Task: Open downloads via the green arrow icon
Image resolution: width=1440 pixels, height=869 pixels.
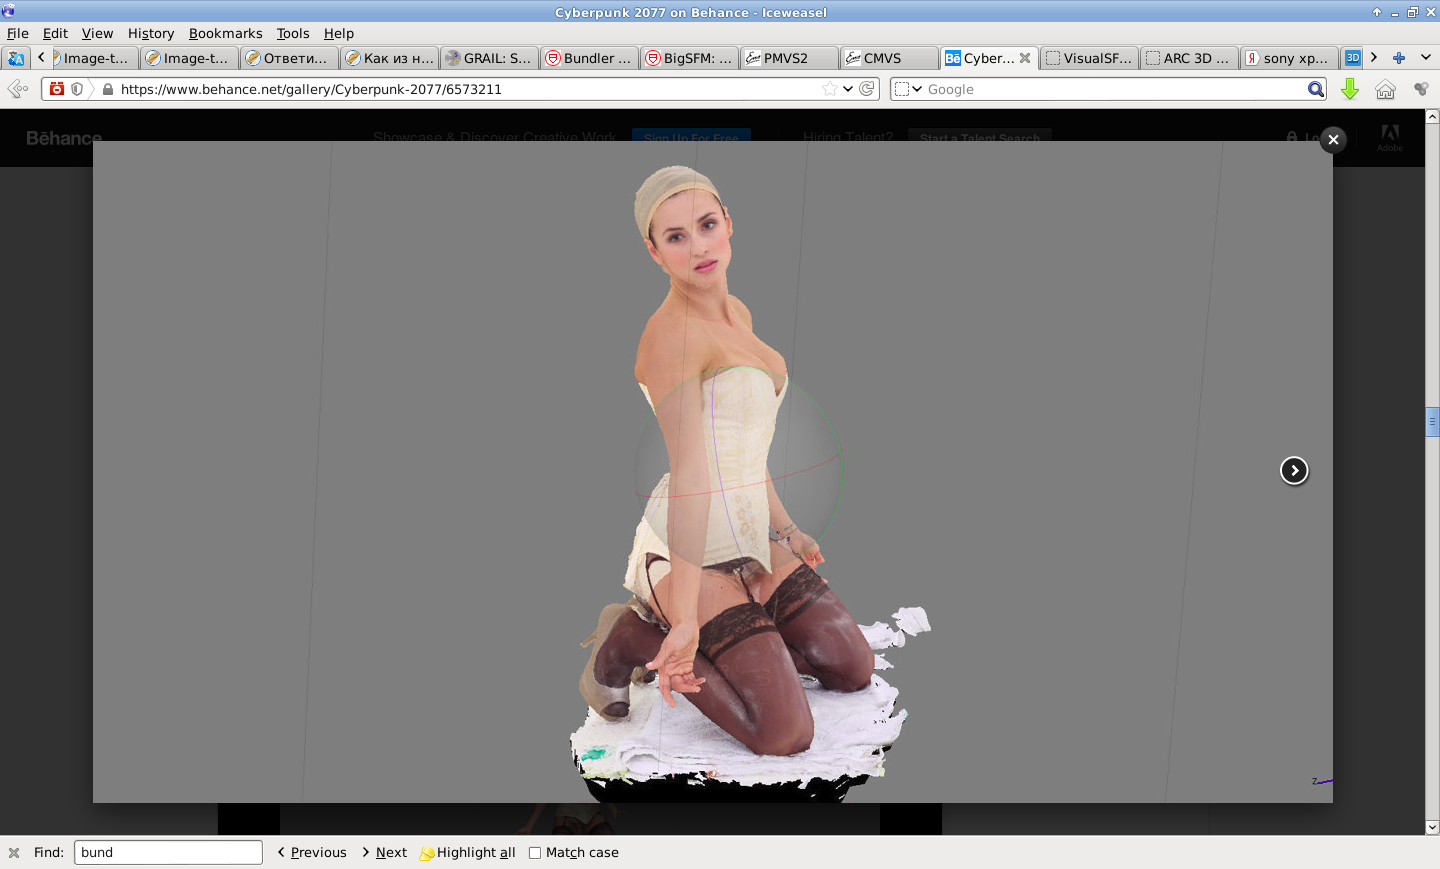Action: 1350,89
